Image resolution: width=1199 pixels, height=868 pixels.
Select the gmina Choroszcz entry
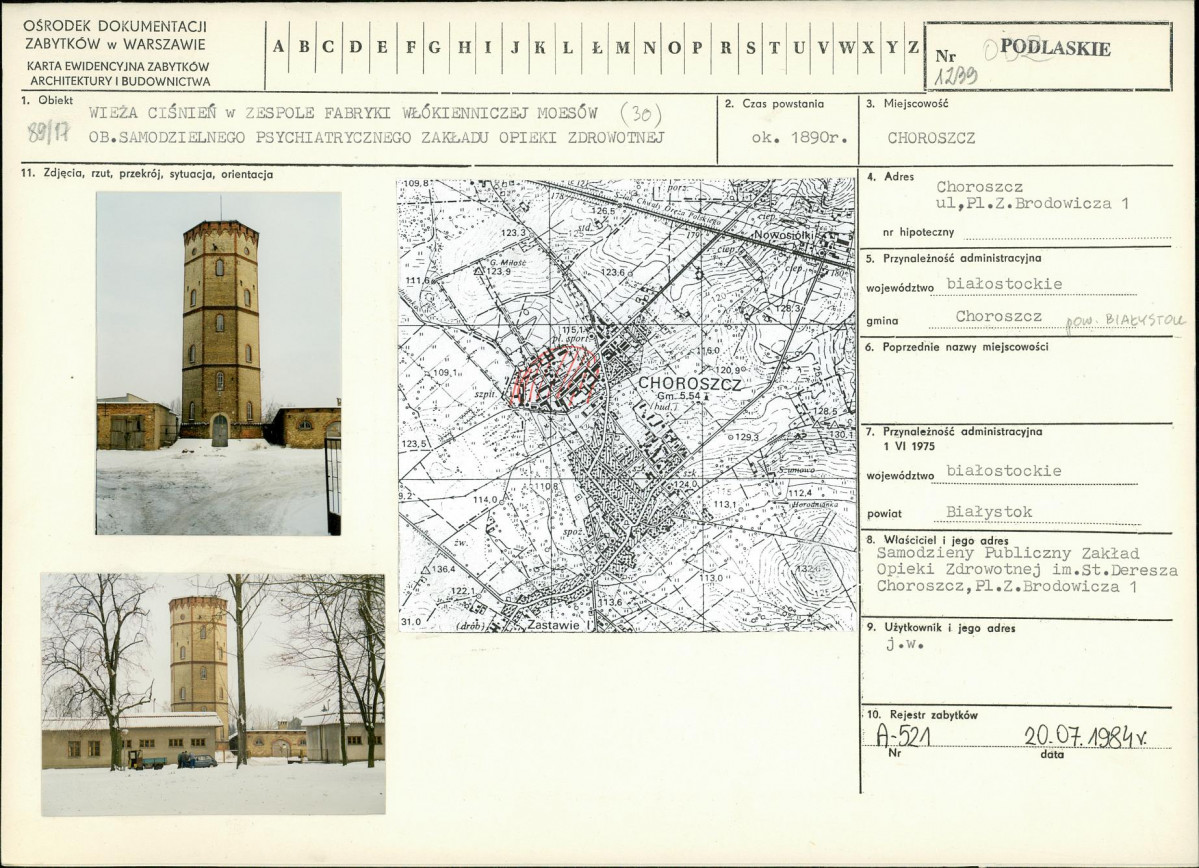coord(998,316)
